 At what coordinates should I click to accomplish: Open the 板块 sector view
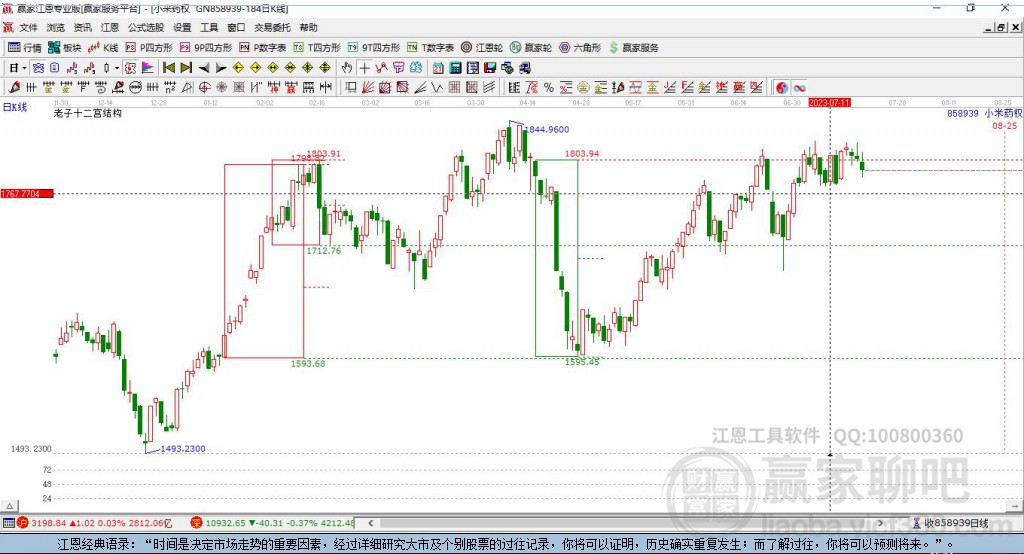click(x=64, y=48)
